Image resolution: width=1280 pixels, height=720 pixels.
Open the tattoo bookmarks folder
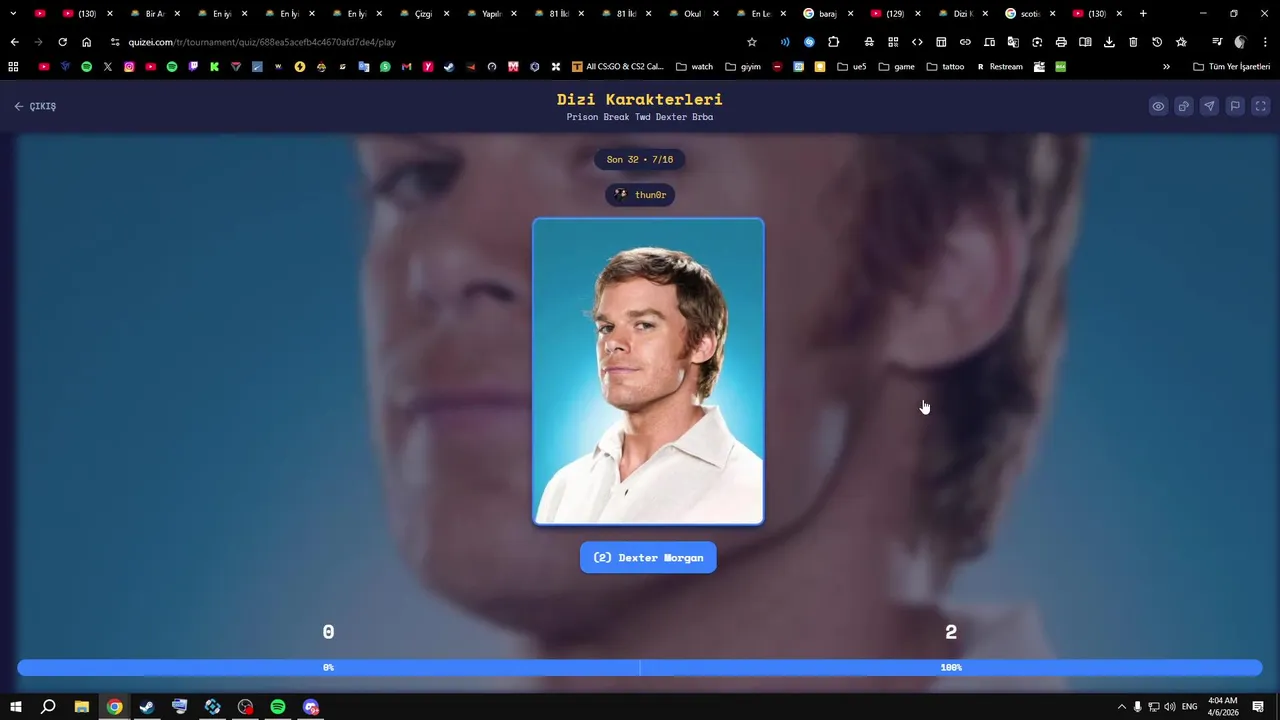tap(946, 67)
